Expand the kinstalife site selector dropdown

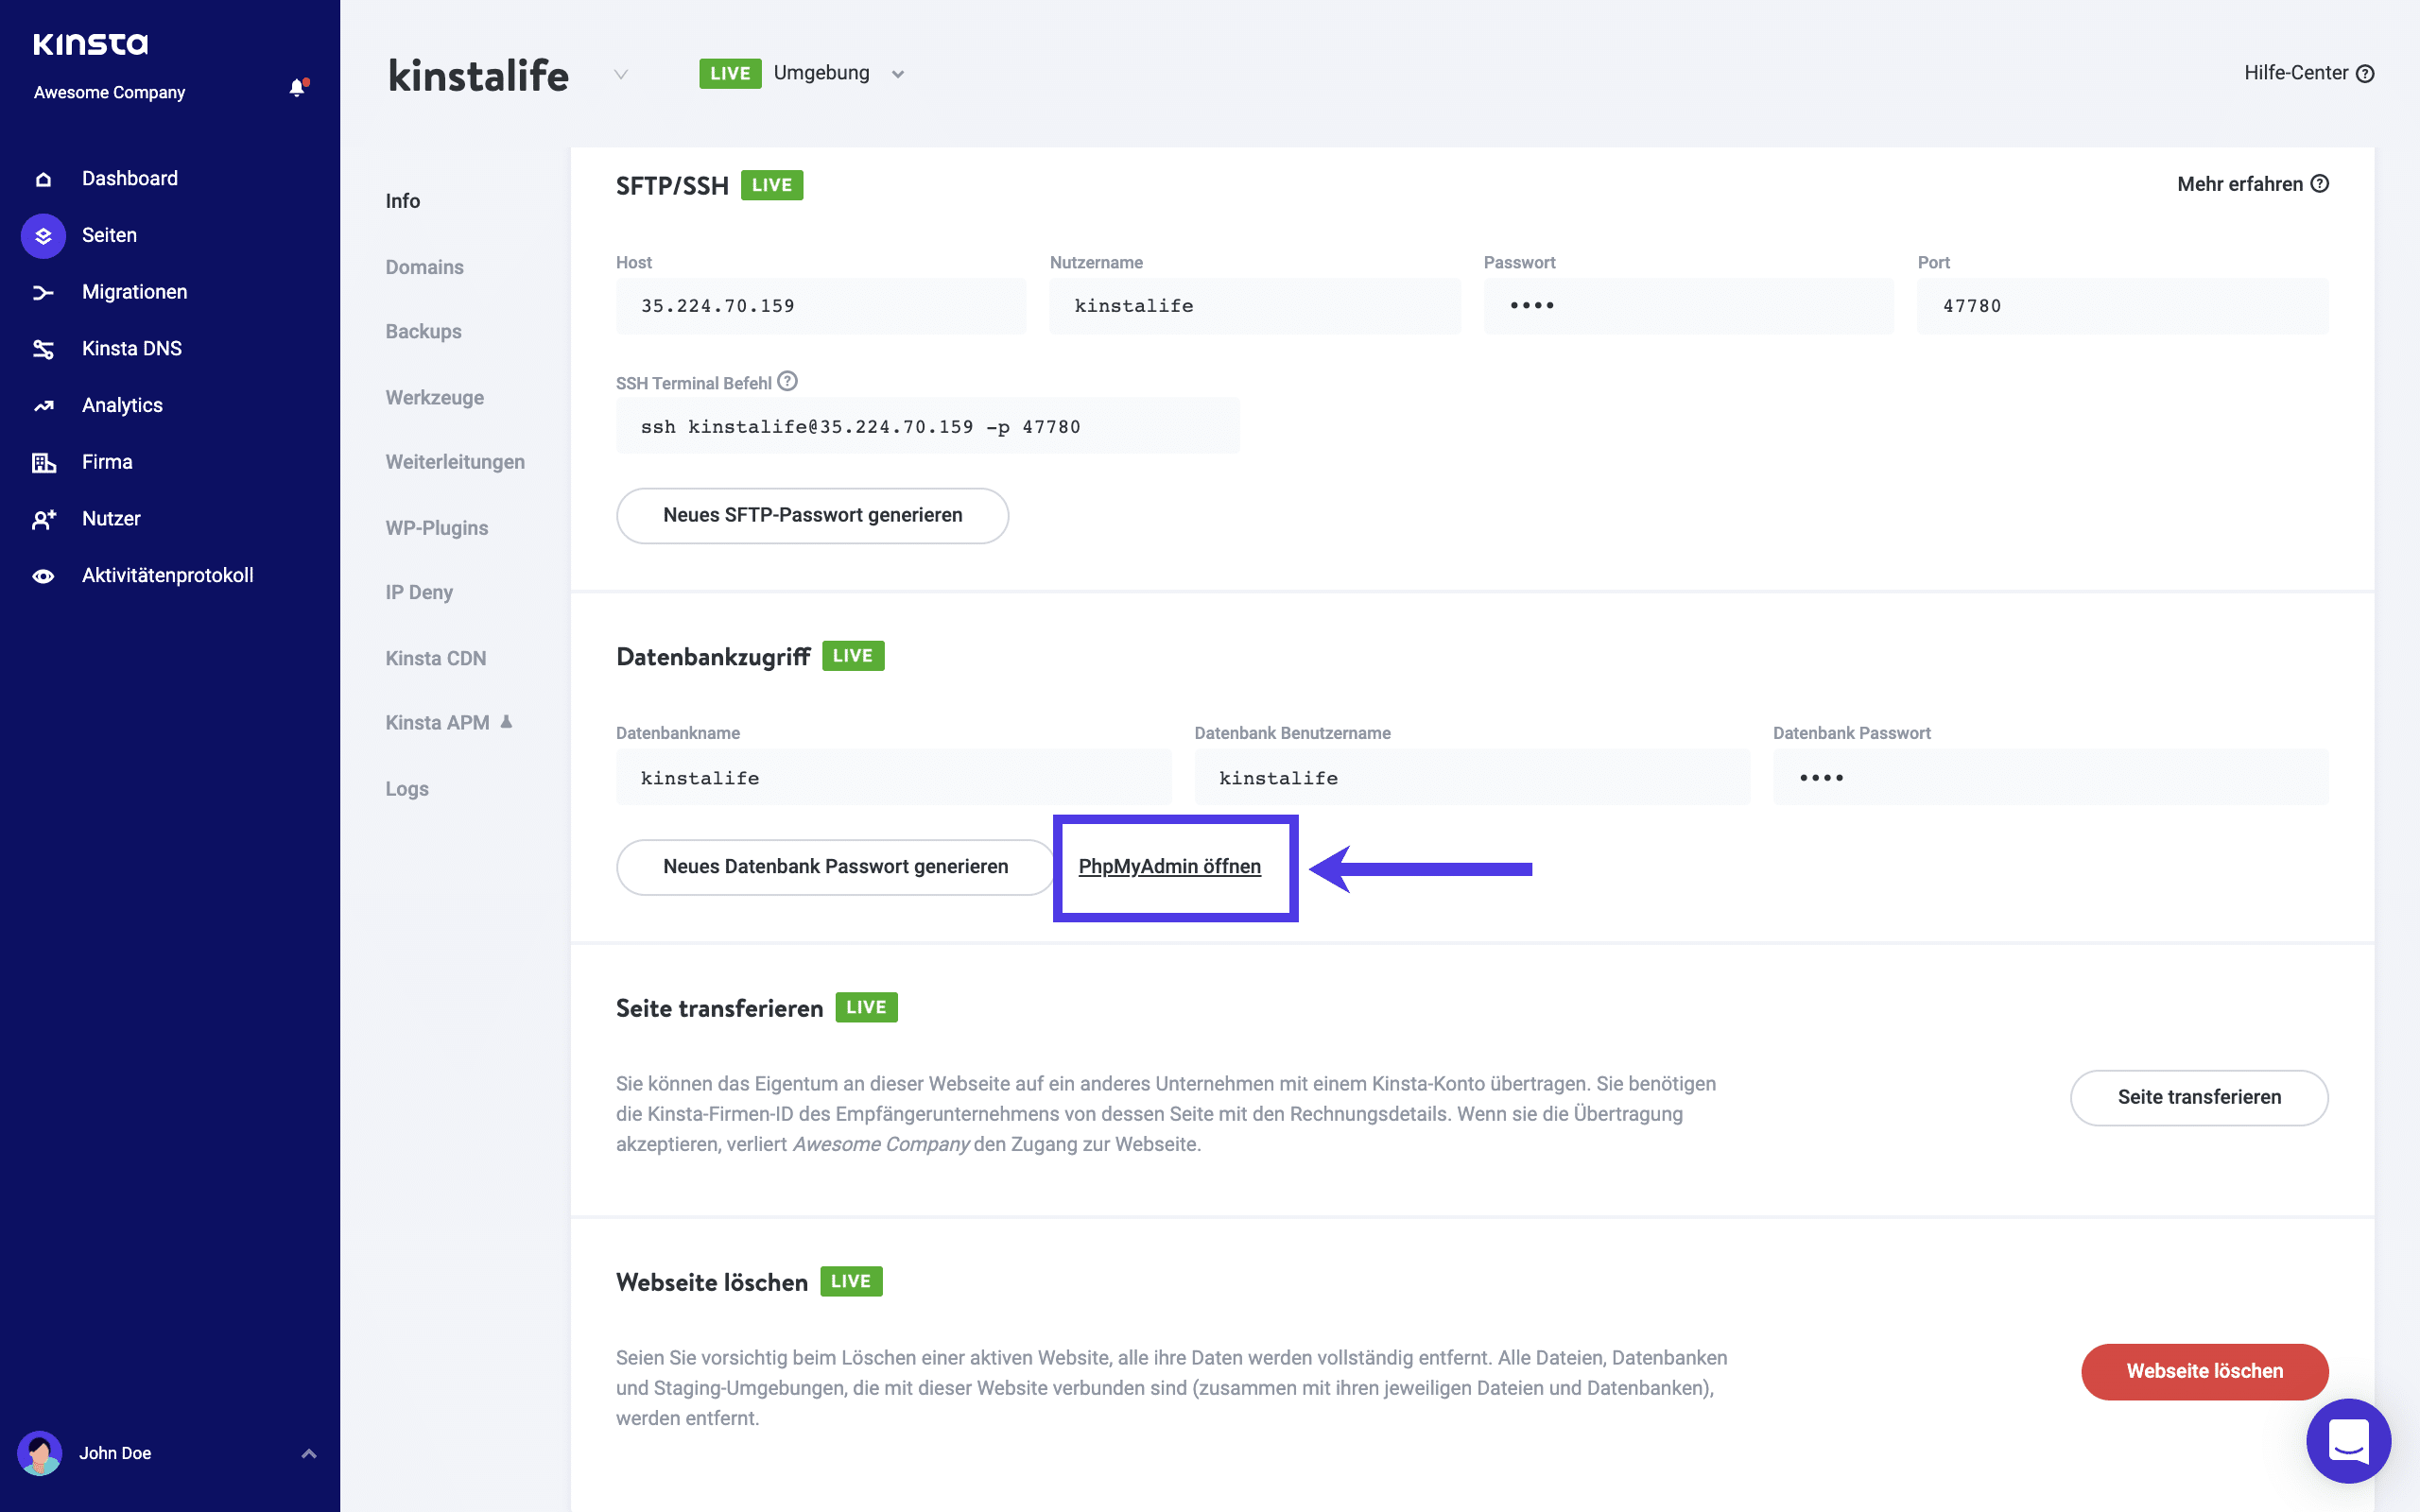tap(622, 74)
